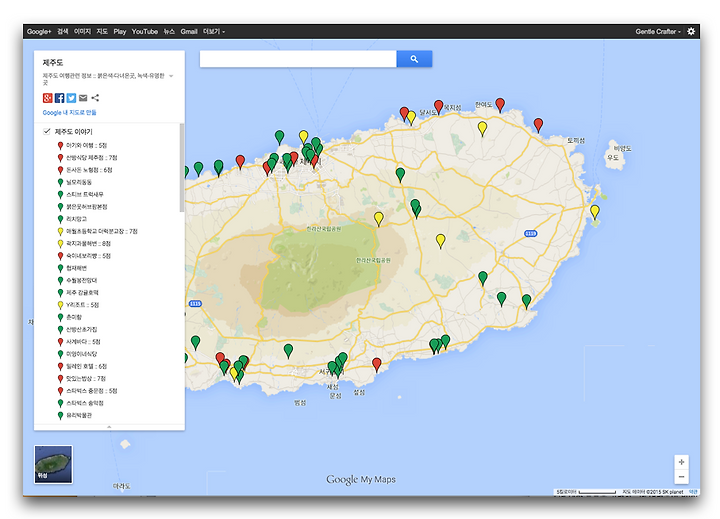
Task: Click the 제주도 map title in the panel
Action: (x=53, y=62)
